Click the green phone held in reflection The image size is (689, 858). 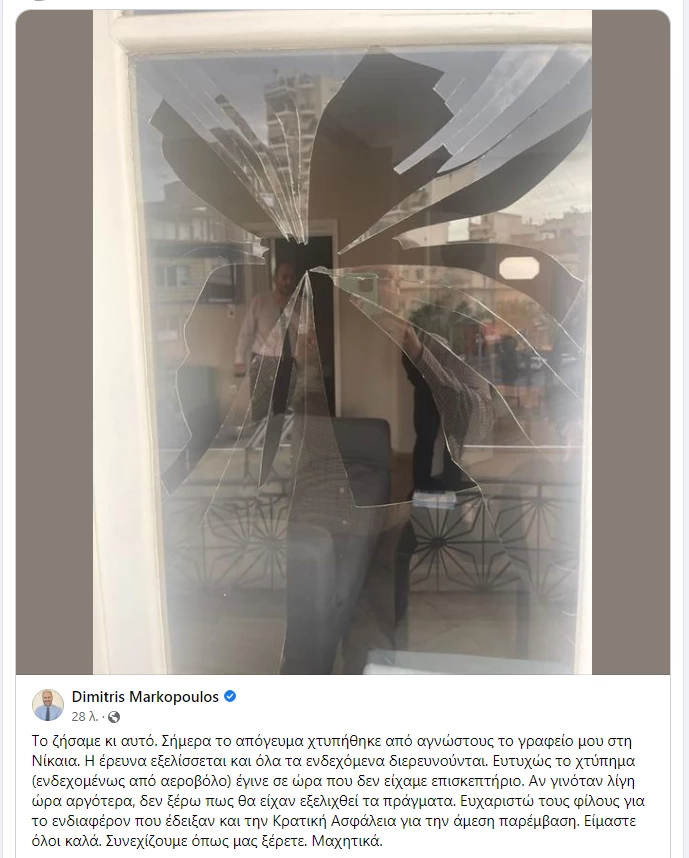[x=362, y=287]
